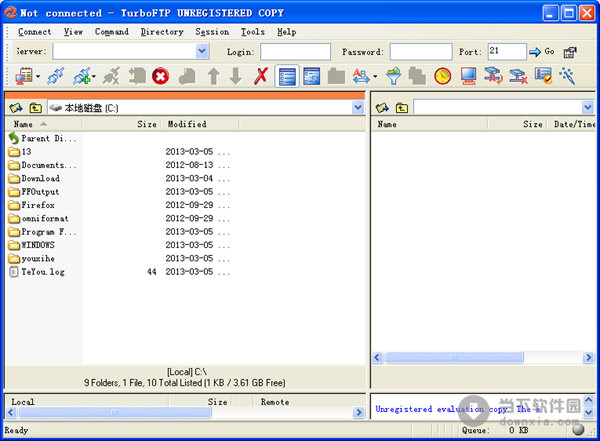The image size is (600, 441).
Task: Select the folder named 13
Action: pyautogui.click(x=20, y=152)
